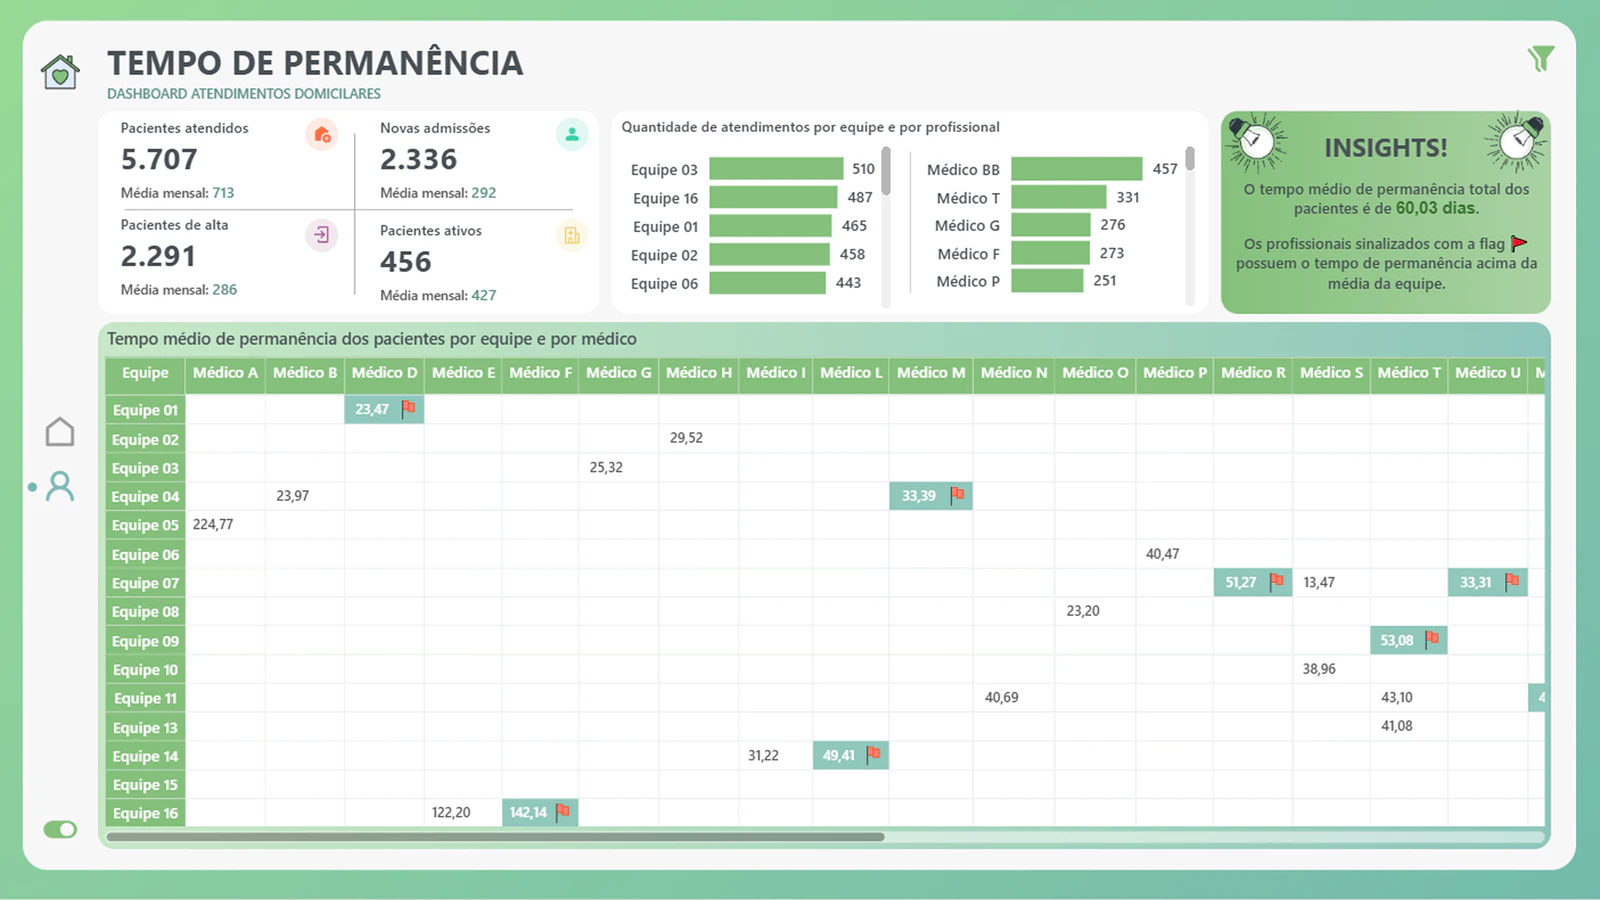Click the Médico BB bar with 457
This screenshot has height=900, width=1600.
[1077, 169]
